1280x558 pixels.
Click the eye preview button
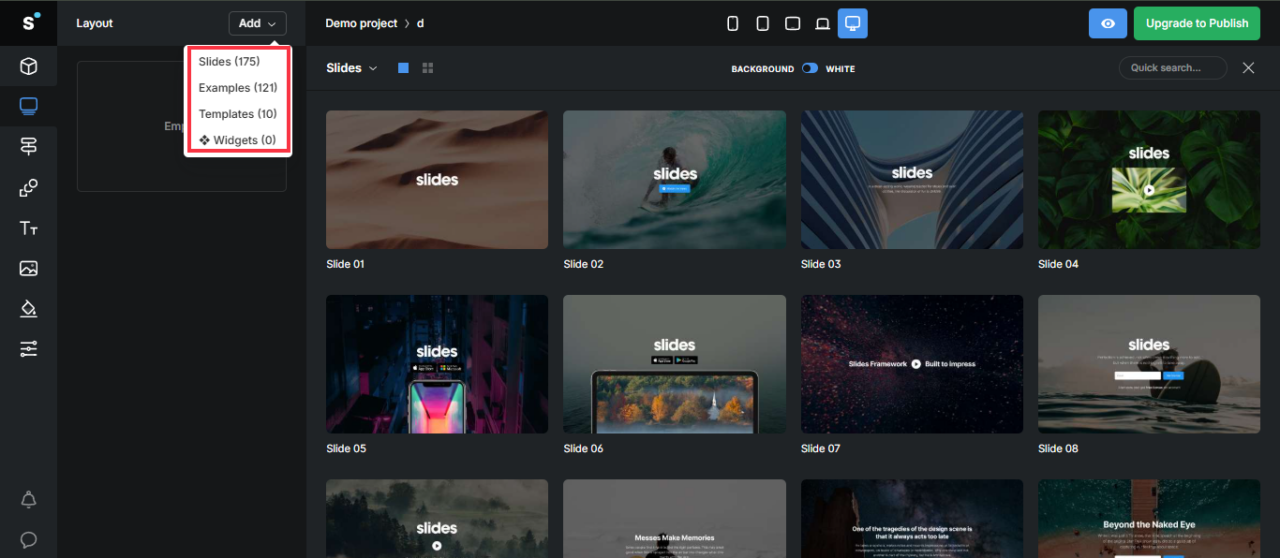click(1108, 23)
